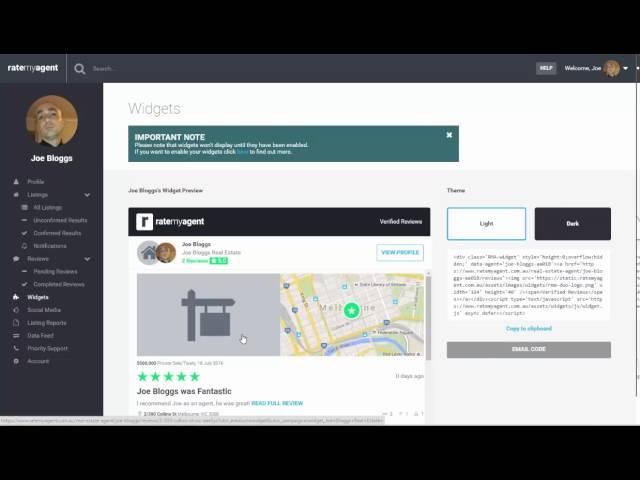Open the Profile sidebar label
The height and width of the screenshot is (480, 640).
(36, 182)
